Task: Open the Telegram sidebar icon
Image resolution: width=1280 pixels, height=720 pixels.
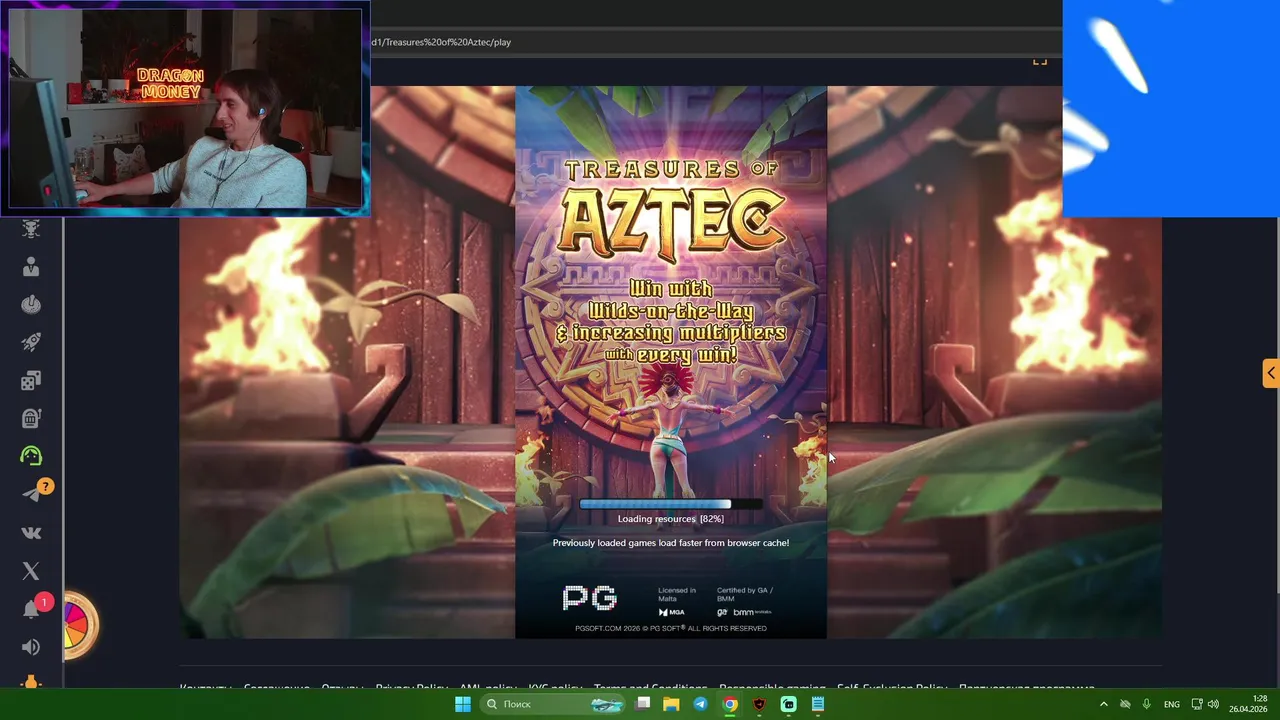Action: tap(31, 494)
